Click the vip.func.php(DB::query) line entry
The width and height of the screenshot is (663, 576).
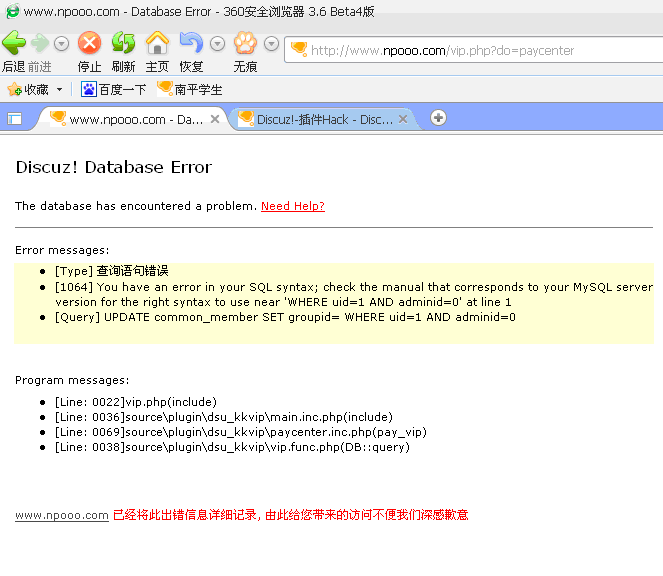tap(232, 447)
